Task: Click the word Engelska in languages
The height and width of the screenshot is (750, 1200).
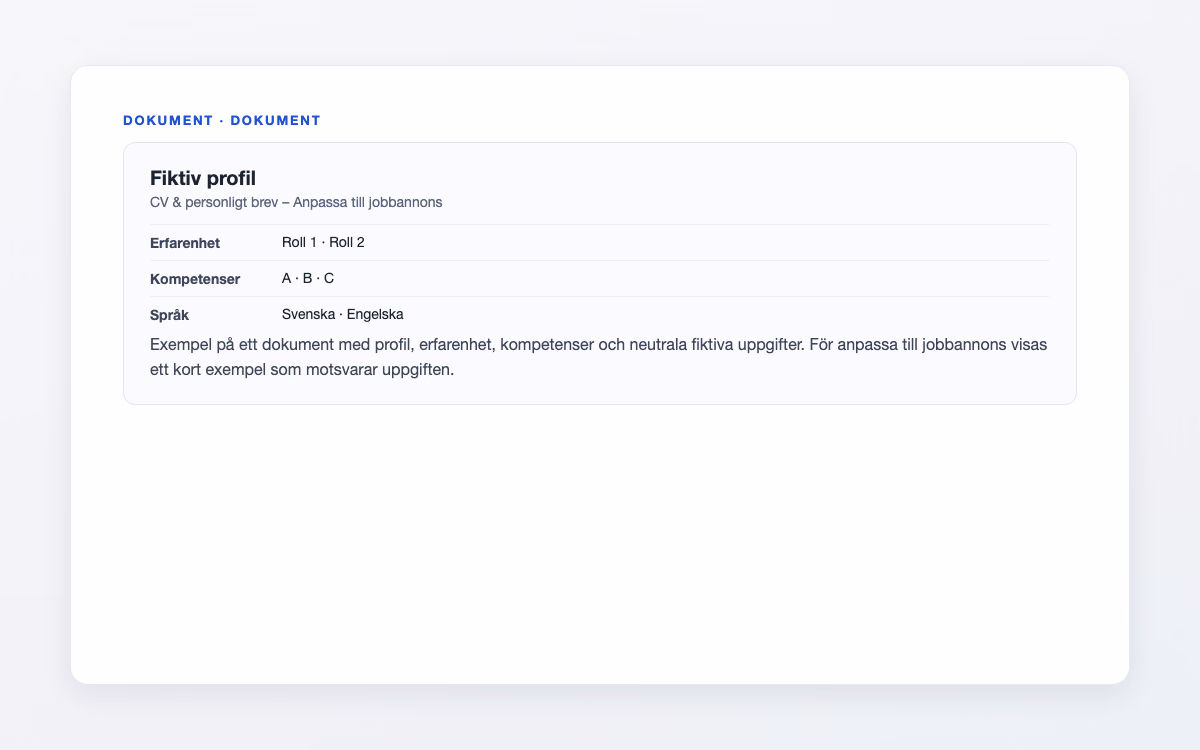Action: 375,314
